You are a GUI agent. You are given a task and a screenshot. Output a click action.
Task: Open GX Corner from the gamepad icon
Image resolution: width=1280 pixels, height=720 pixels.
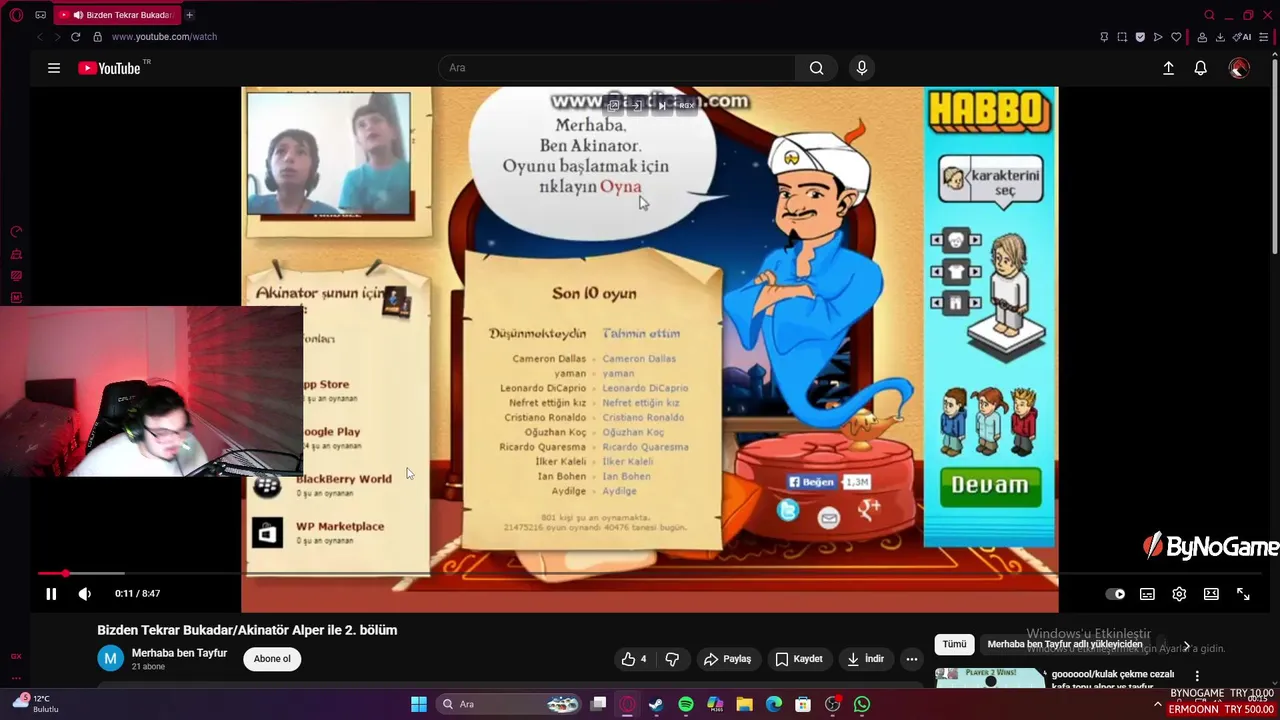[40, 15]
